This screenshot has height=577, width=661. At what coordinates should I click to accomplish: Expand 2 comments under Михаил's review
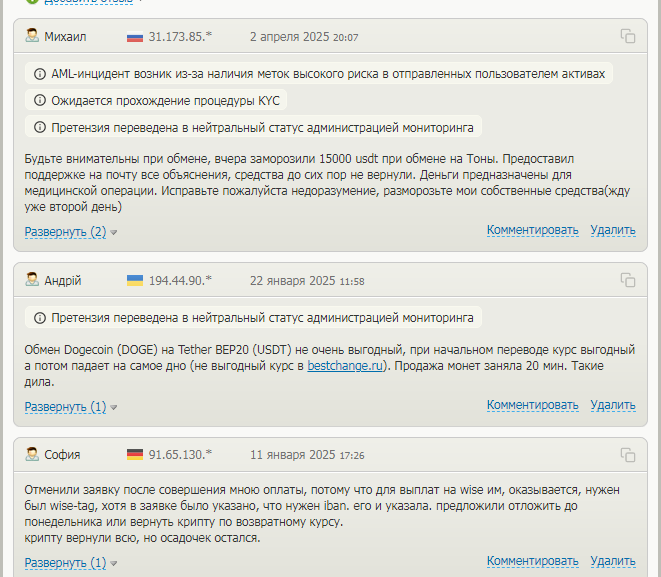coord(65,232)
